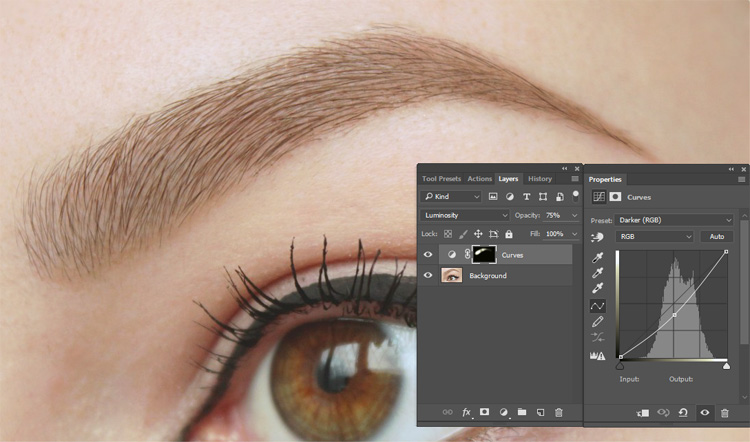This screenshot has width=750, height=442.
Task: Click the white point input slider
Action: point(727,366)
